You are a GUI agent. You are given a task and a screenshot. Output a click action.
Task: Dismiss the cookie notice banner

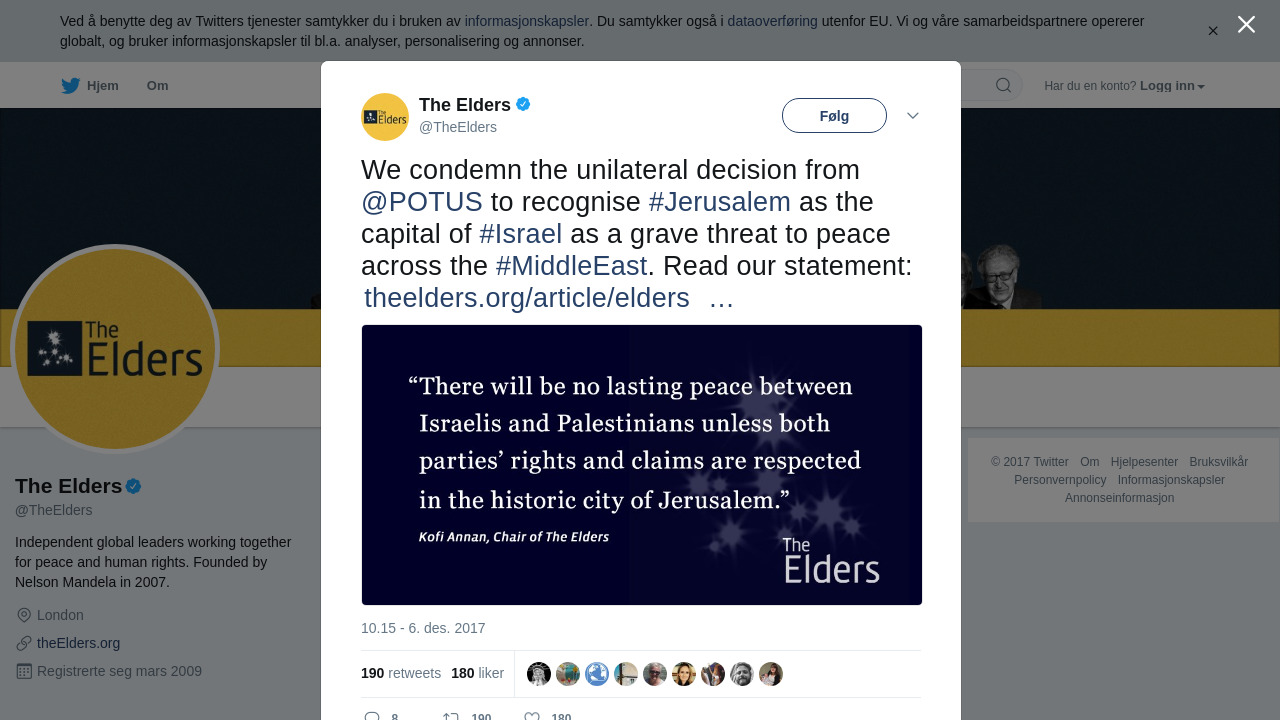1213,31
